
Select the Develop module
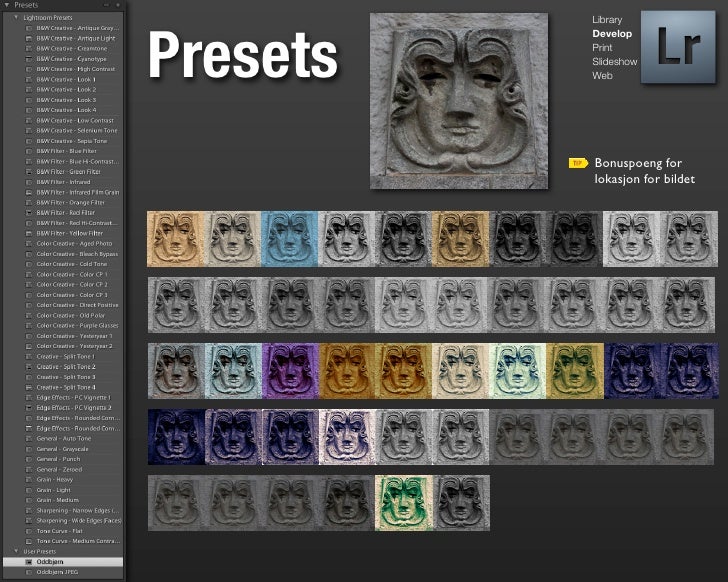coord(612,34)
